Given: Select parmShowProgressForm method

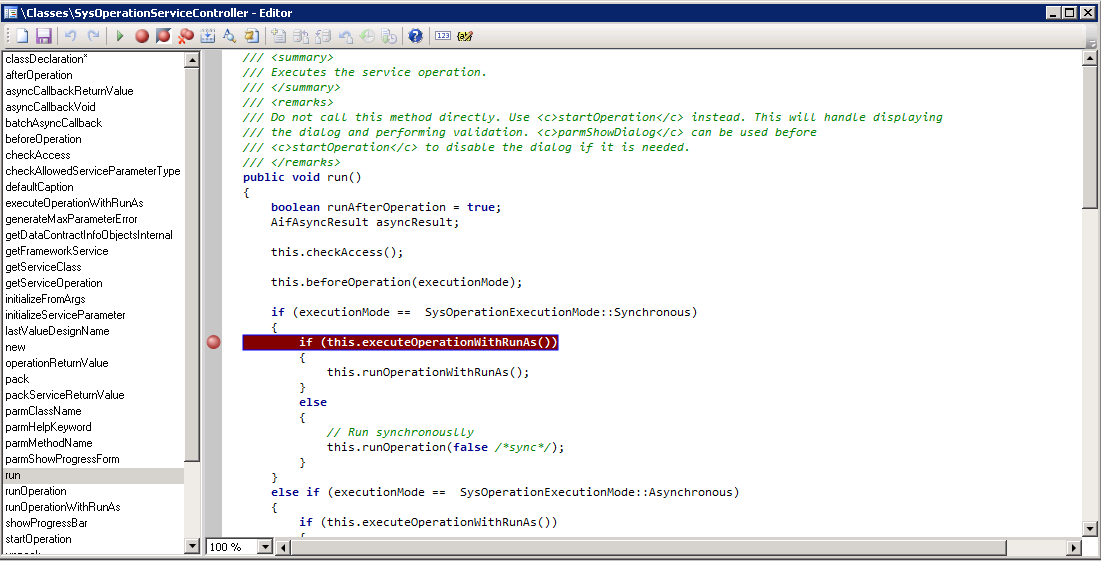Looking at the screenshot, I should point(62,459).
